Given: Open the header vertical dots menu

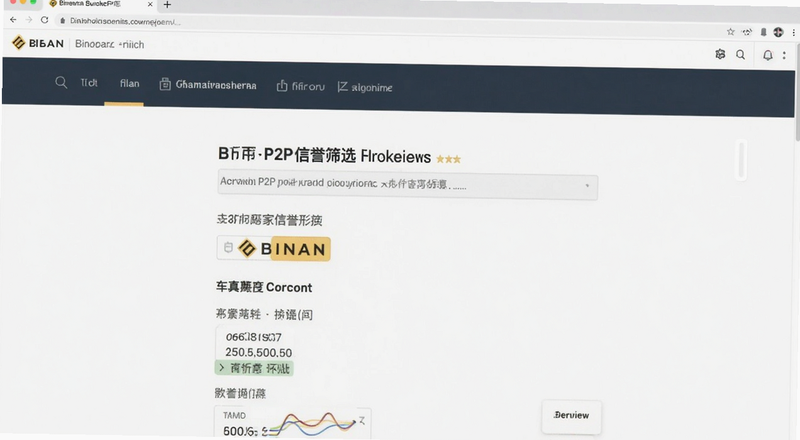Looking at the screenshot, I should tap(784, 55).
